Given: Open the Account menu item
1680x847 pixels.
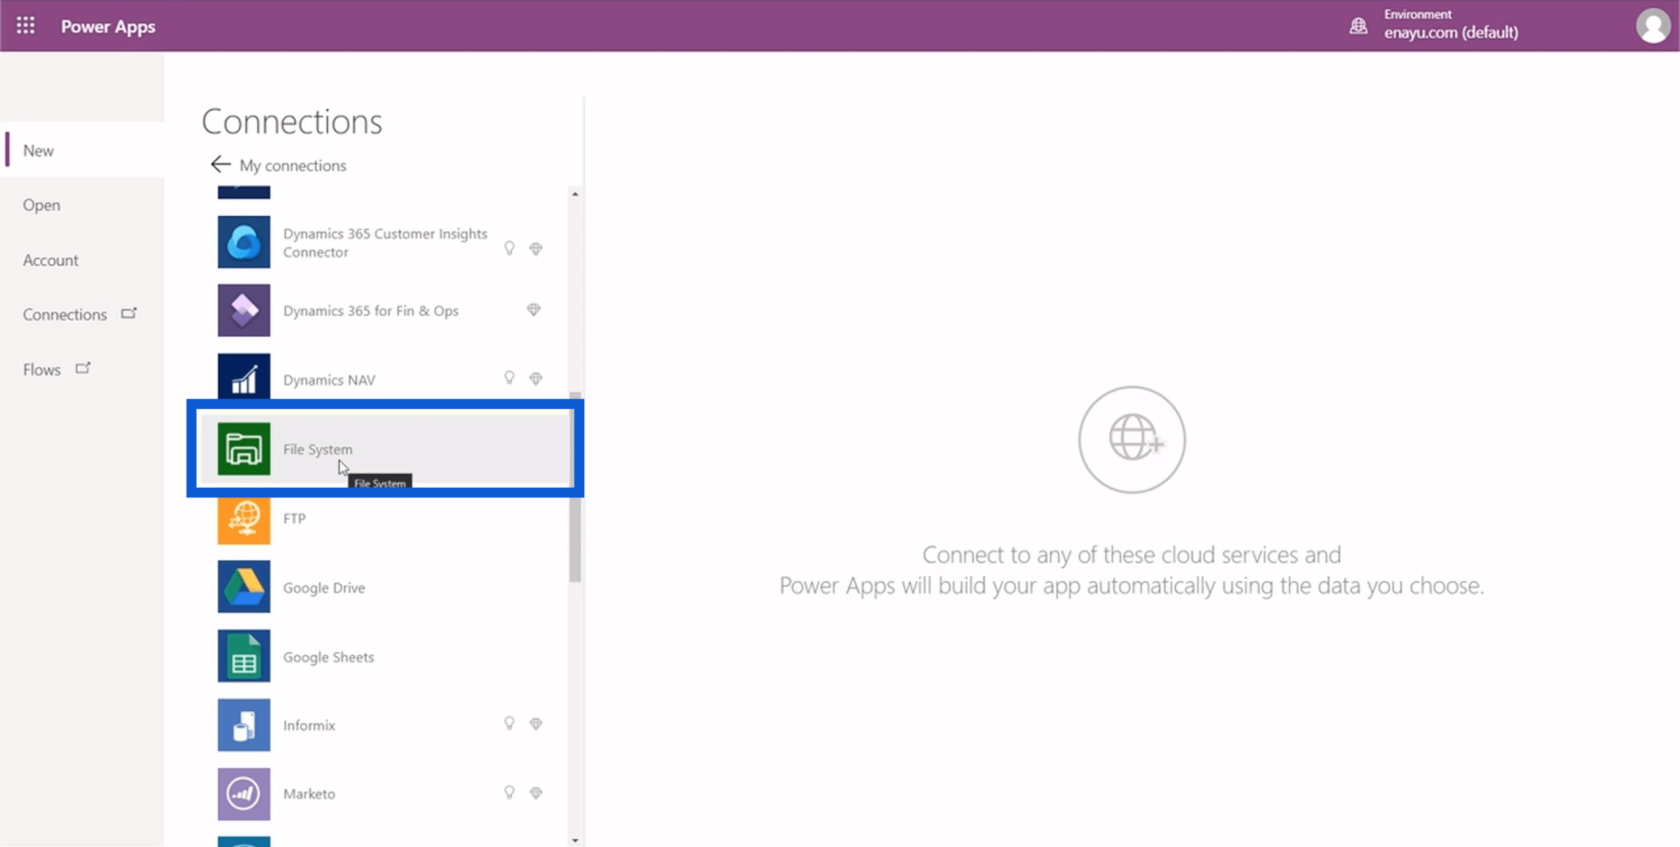Looking at the screenshot, I should (84, 260).
